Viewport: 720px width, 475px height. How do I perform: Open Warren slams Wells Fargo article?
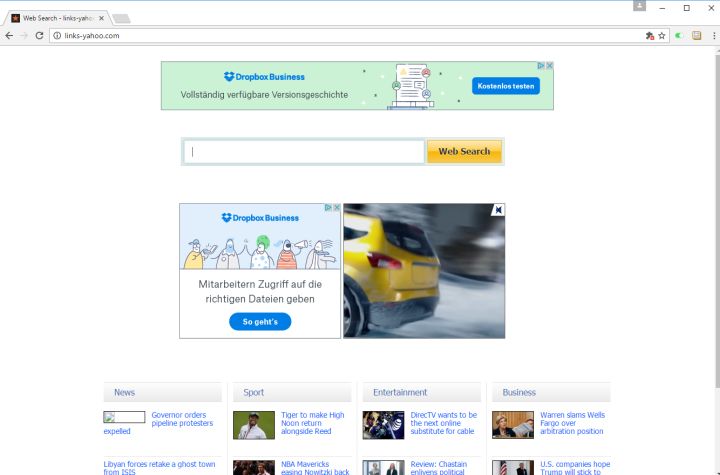pyautogui.click(x=572, y=423)
